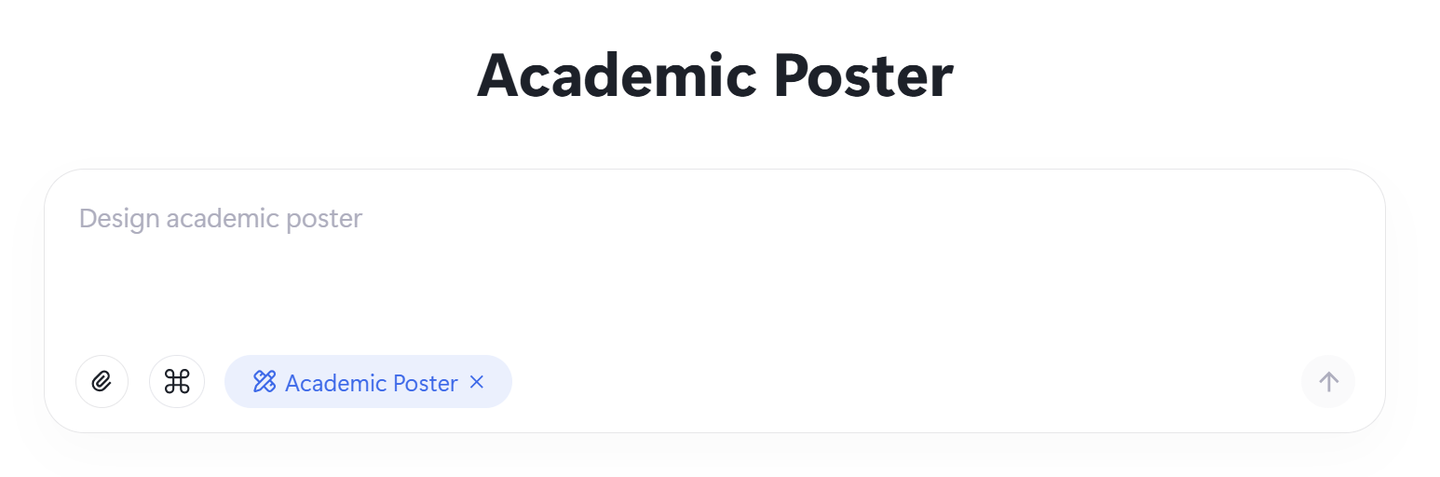Click the circular button with the paperclip

[x=102, y=382]
